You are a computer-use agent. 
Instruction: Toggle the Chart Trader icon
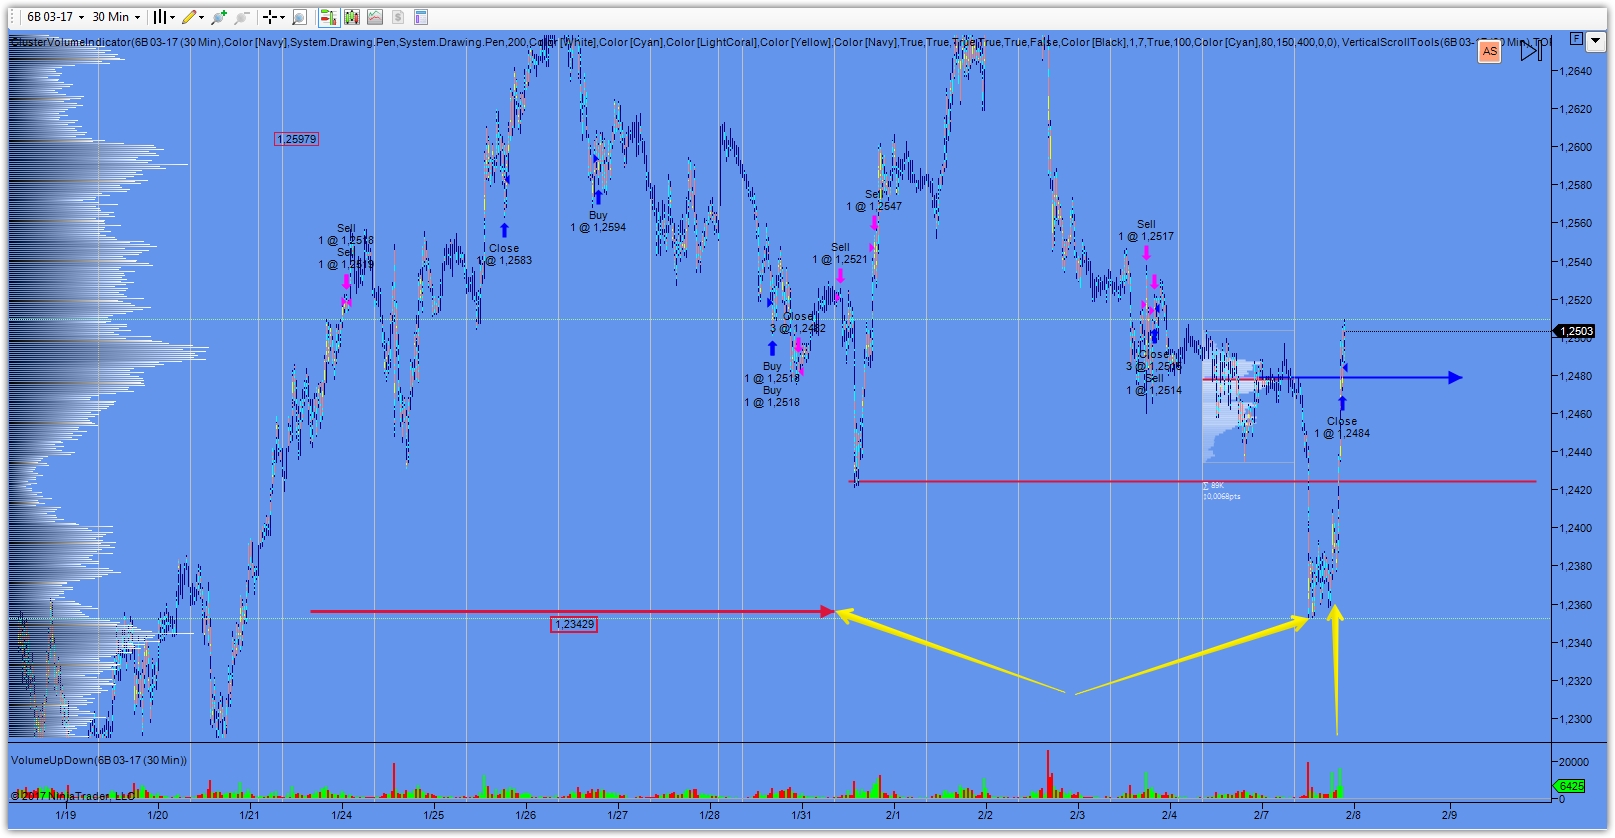click(328, 17)
